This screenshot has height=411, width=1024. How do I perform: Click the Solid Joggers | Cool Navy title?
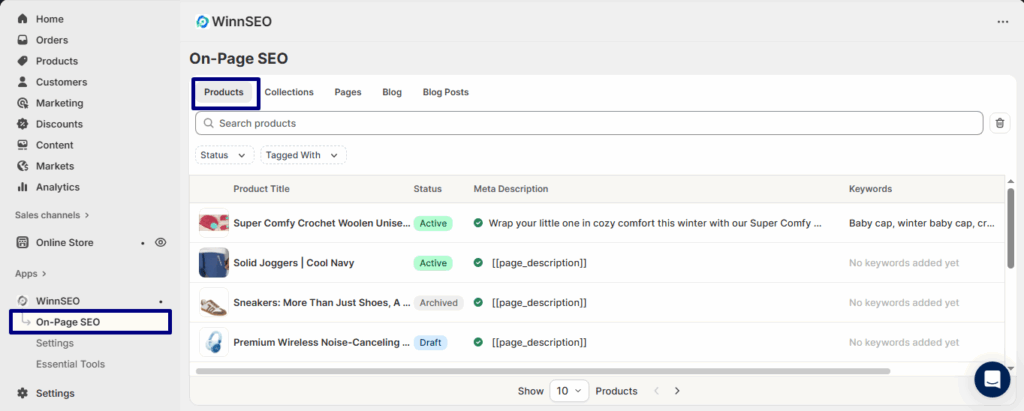[x=294, y=263]
